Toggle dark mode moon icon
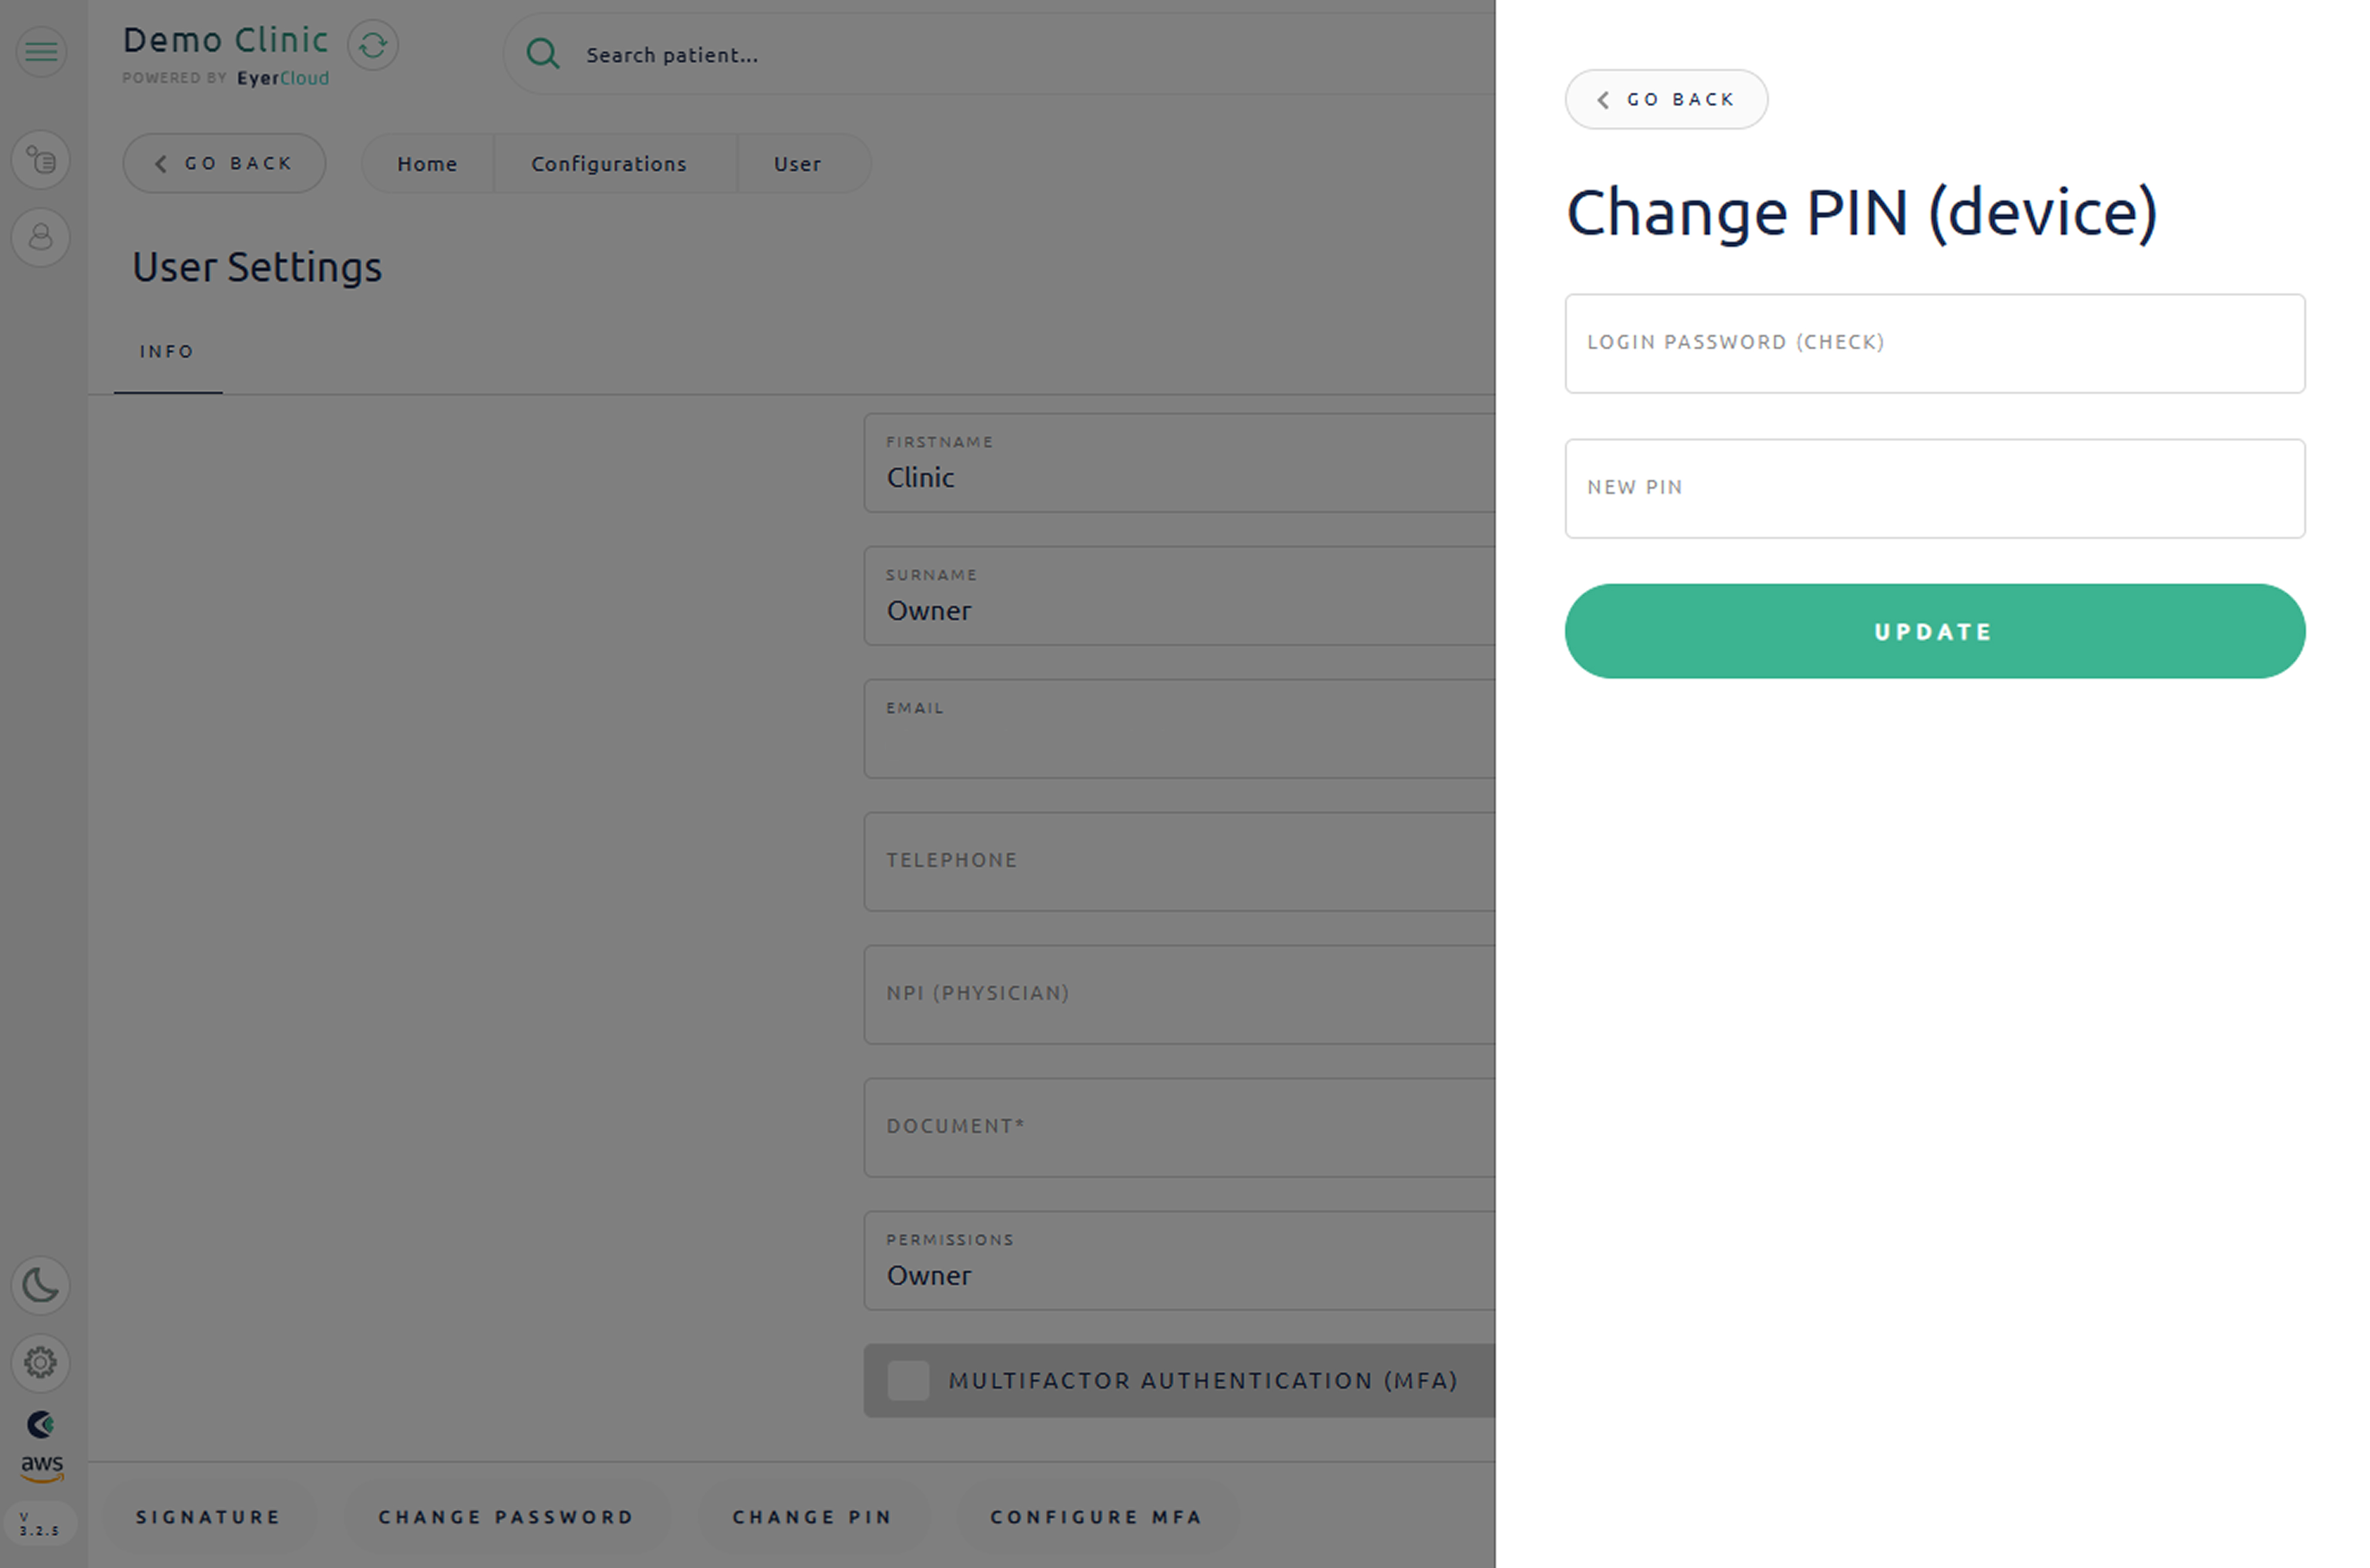Viewport: 2370px width, 1568px height. click(41, 1285)
